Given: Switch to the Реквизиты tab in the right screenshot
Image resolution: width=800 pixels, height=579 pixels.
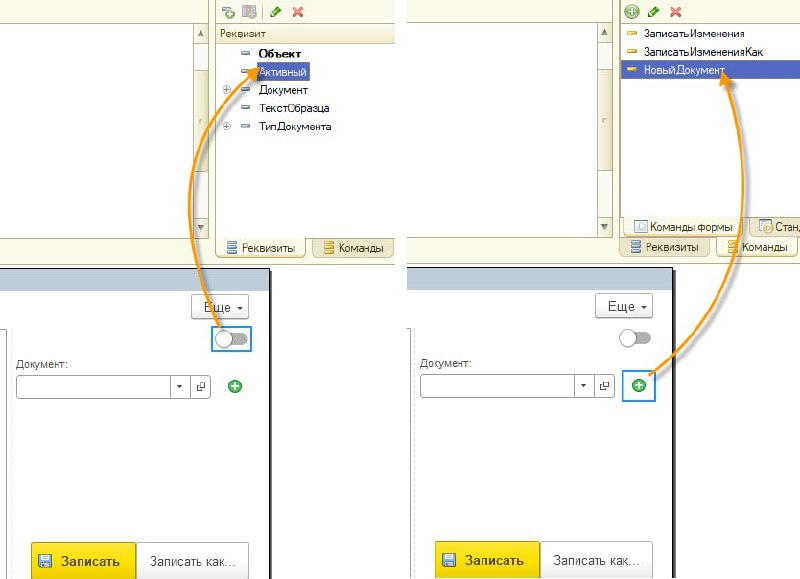Looking at the screenshot, I should pyautogui.click(x=665, y=247).
